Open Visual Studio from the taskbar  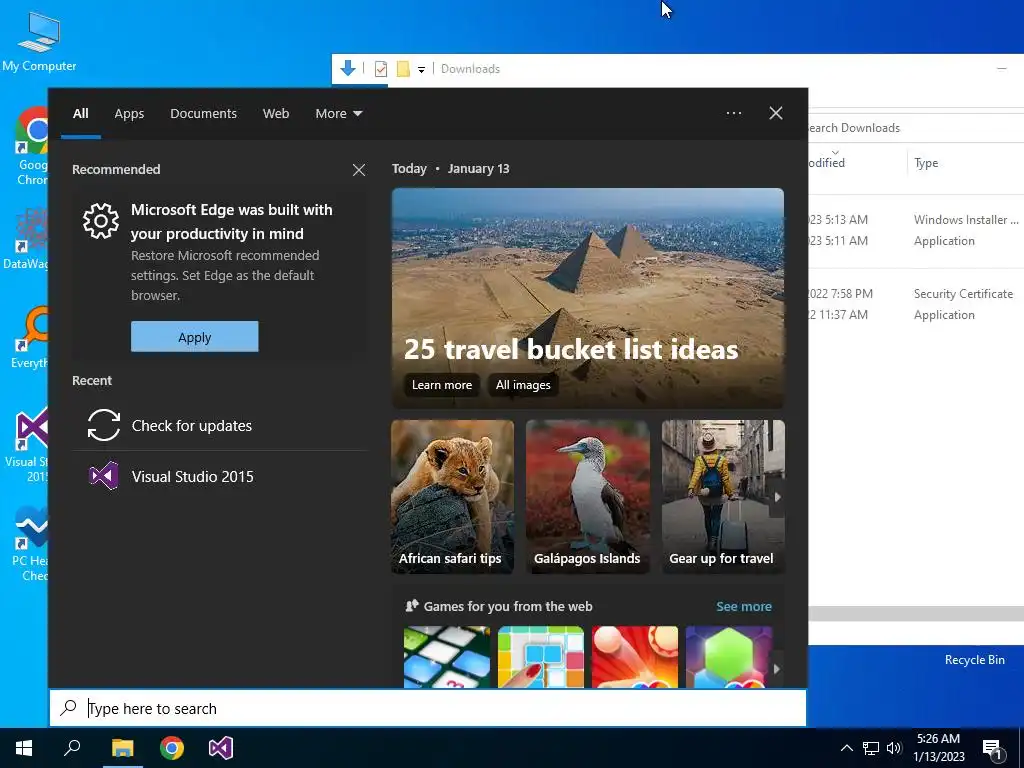[221, 748]
